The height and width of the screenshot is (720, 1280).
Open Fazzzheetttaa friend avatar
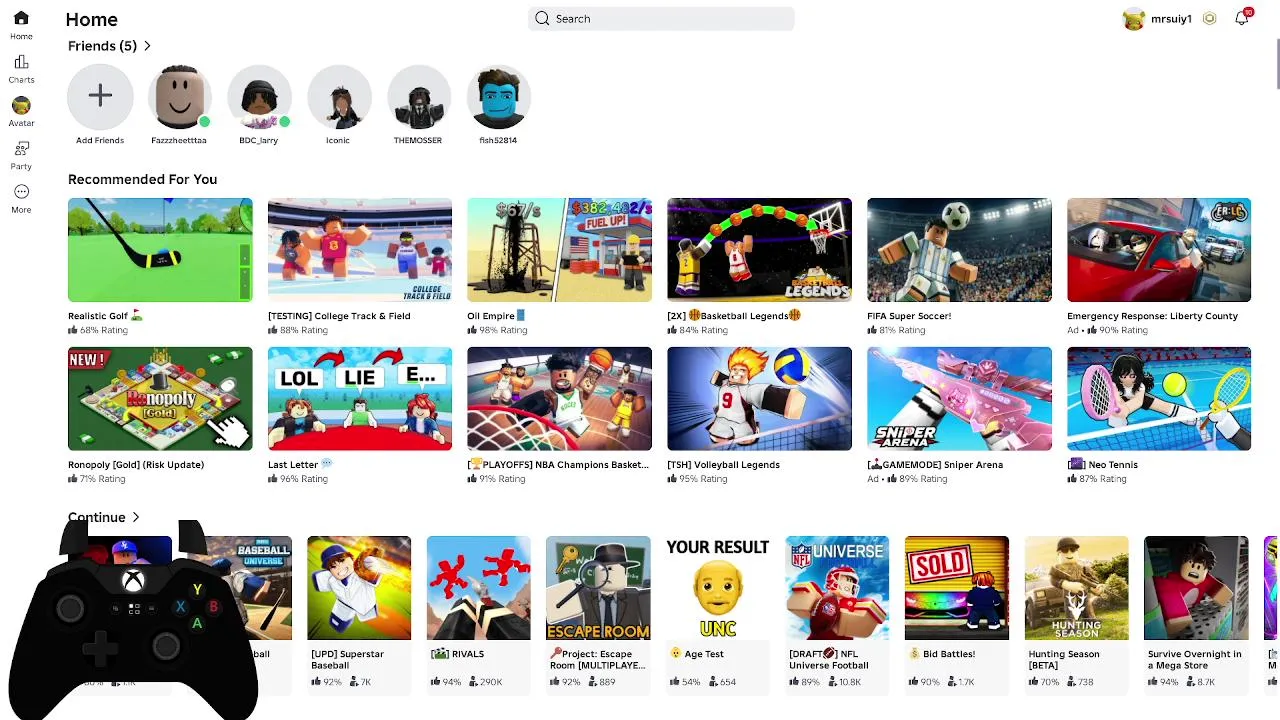pyautogui.click(x=180, y=96)
